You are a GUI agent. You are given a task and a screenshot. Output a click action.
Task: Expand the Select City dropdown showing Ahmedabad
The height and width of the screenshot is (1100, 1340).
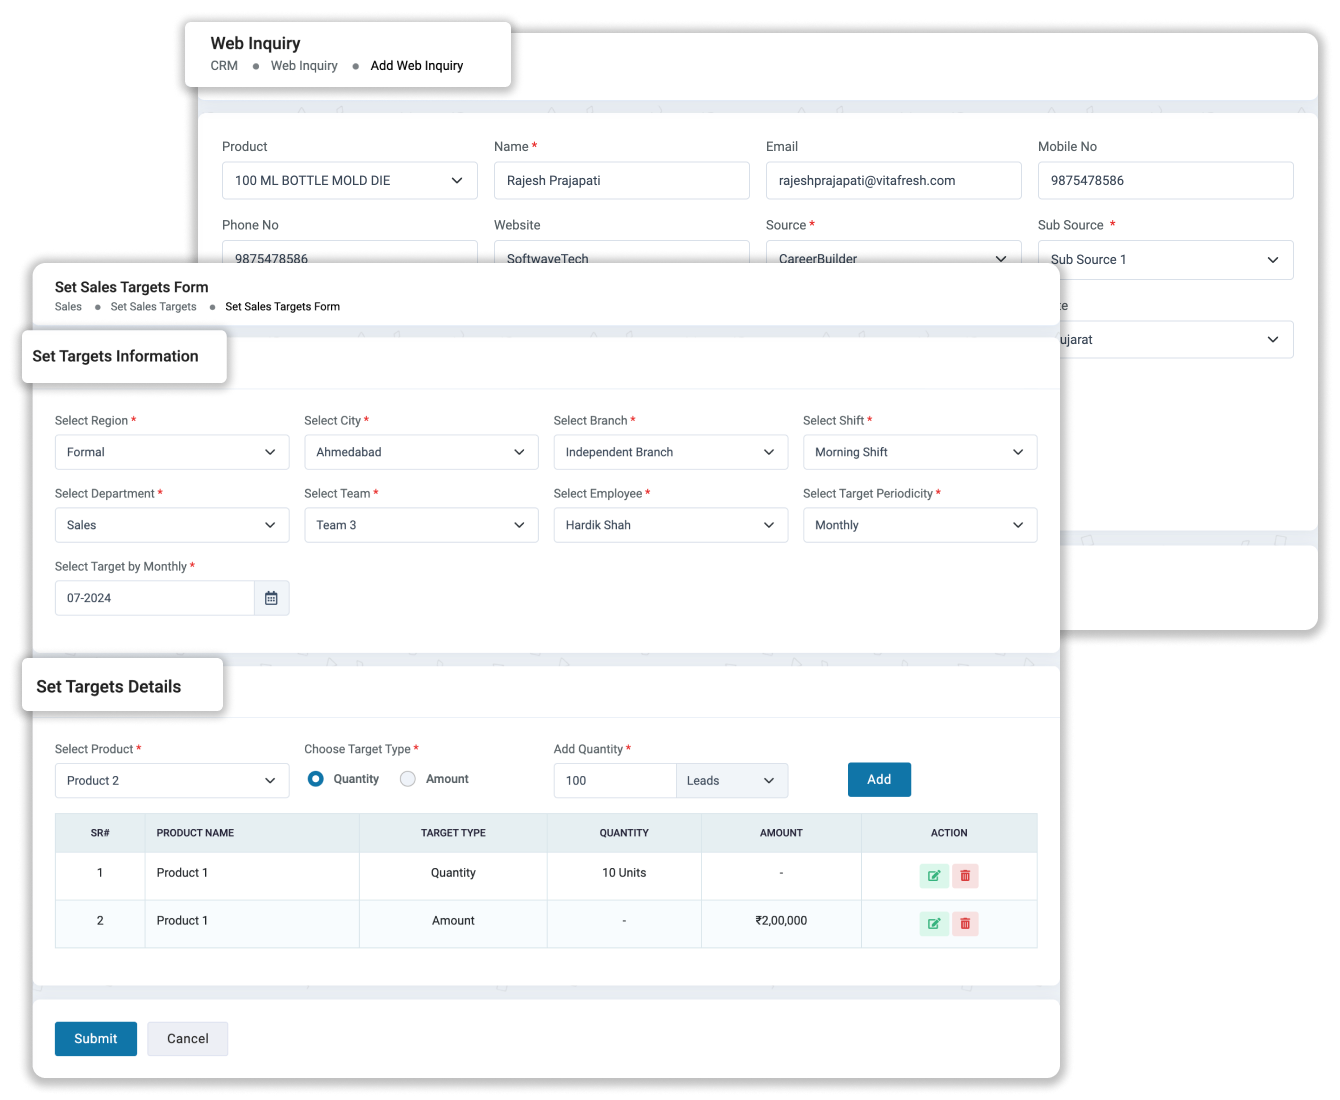pyautogui.click(x=420, y=451)
